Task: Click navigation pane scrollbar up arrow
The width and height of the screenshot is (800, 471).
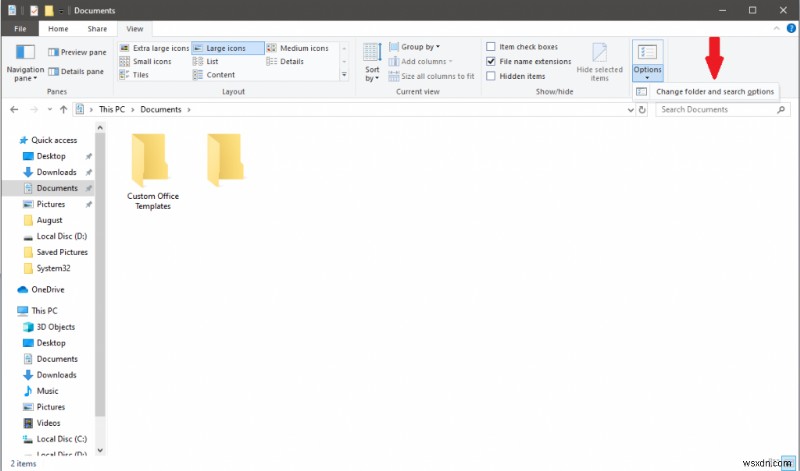Action: [x=100, y=127]
